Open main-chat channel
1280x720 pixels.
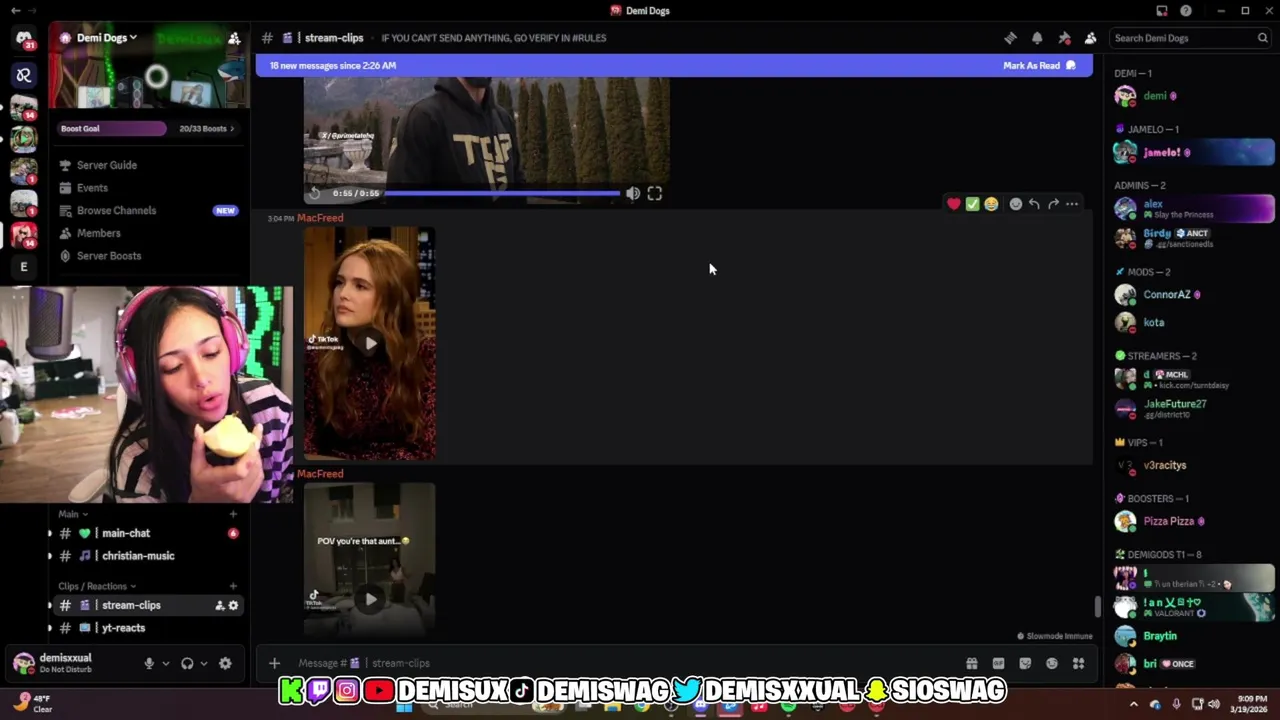[148, 533]
